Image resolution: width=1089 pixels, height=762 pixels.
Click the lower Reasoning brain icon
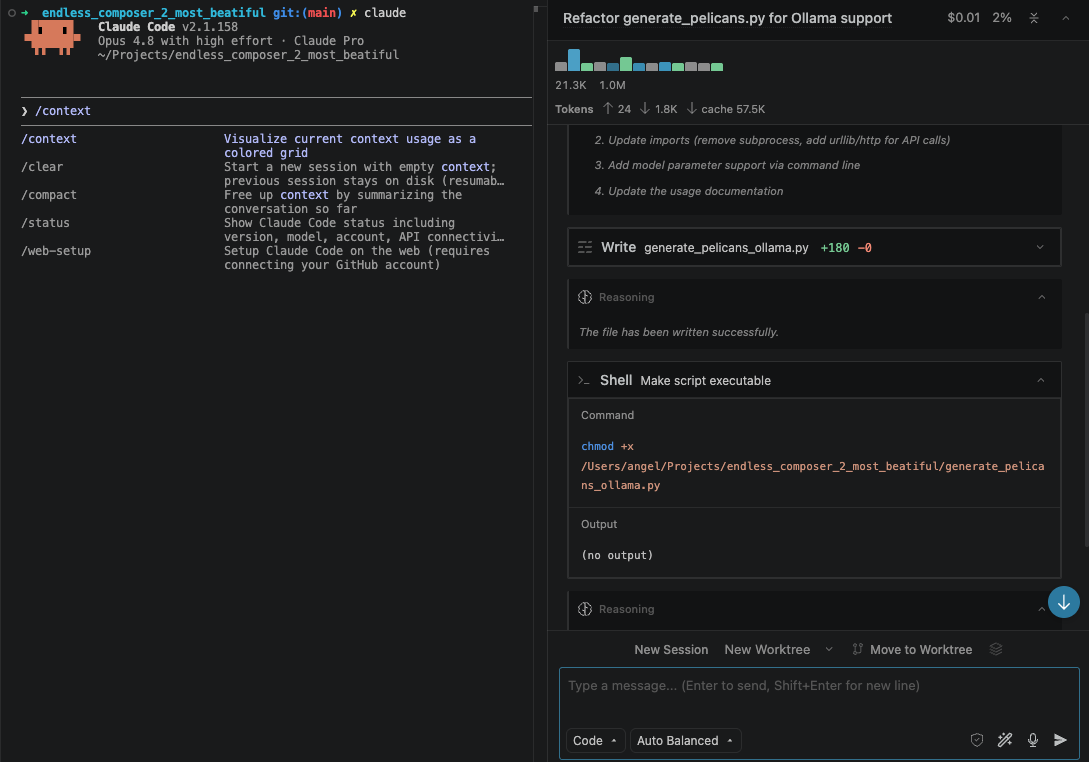coord(585,609)
